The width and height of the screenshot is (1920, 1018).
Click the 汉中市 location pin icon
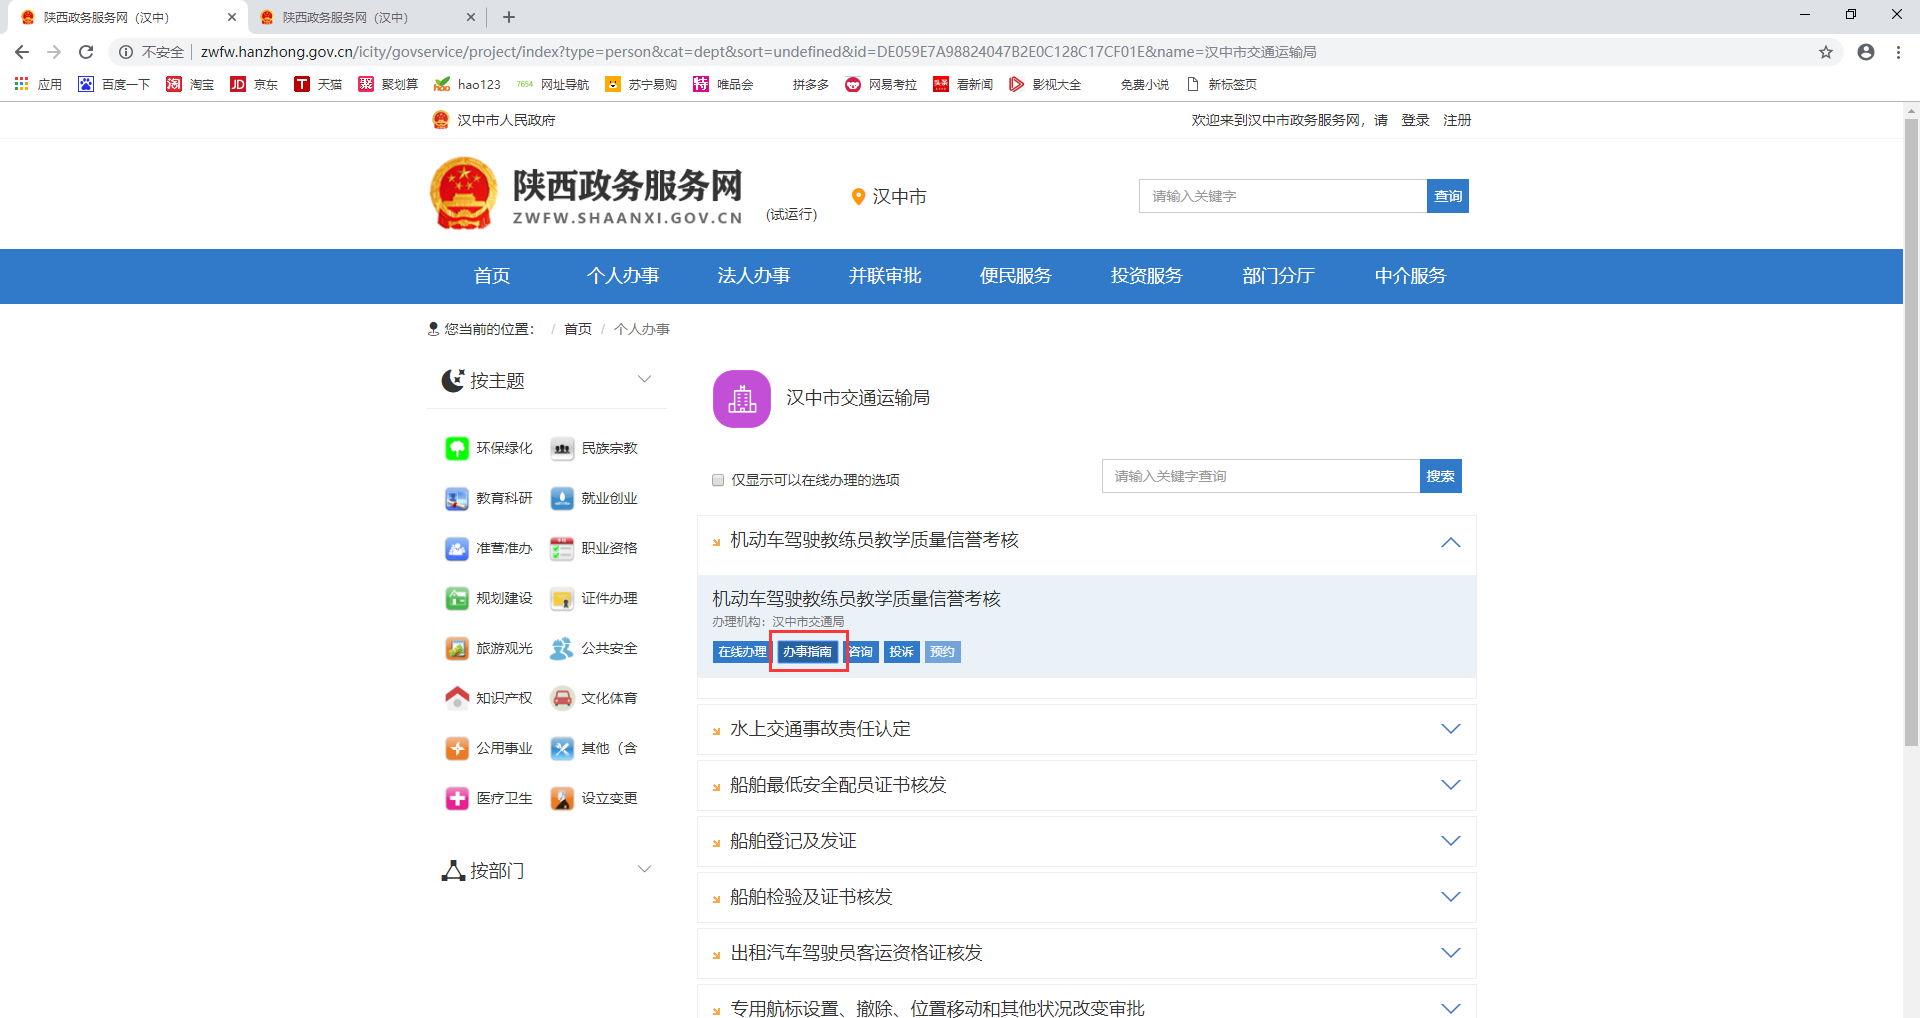pos(858,196)
